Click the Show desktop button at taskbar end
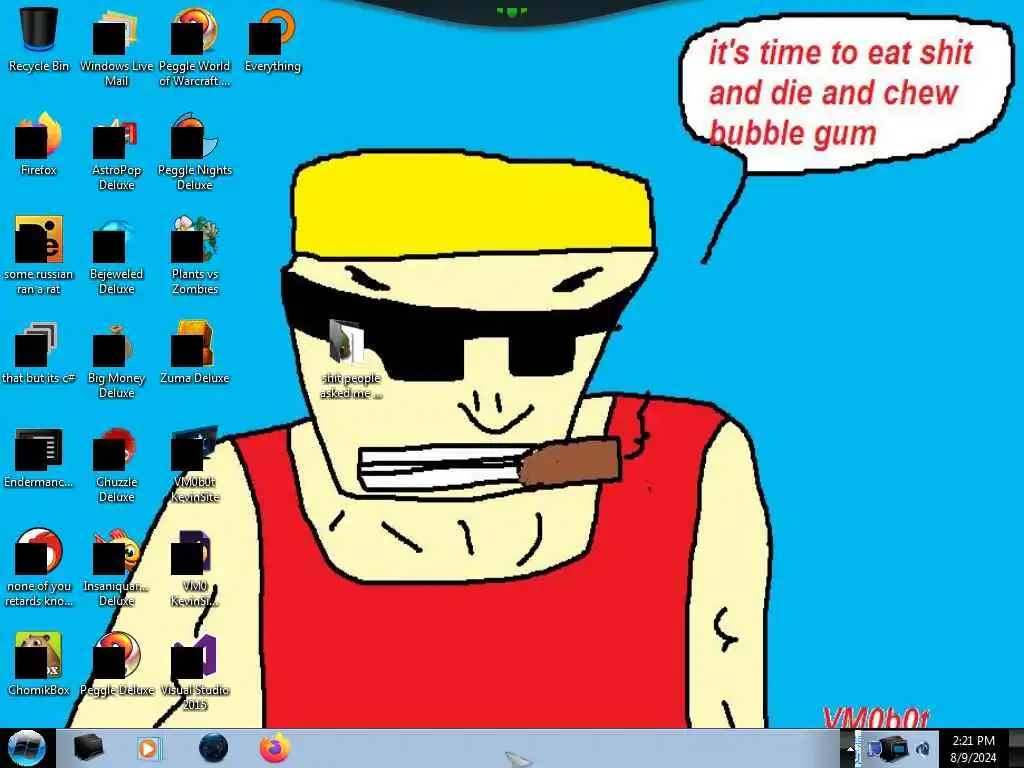This screenshot has width=1024, height=768. pyautogui.click(x=1016, y=748)
